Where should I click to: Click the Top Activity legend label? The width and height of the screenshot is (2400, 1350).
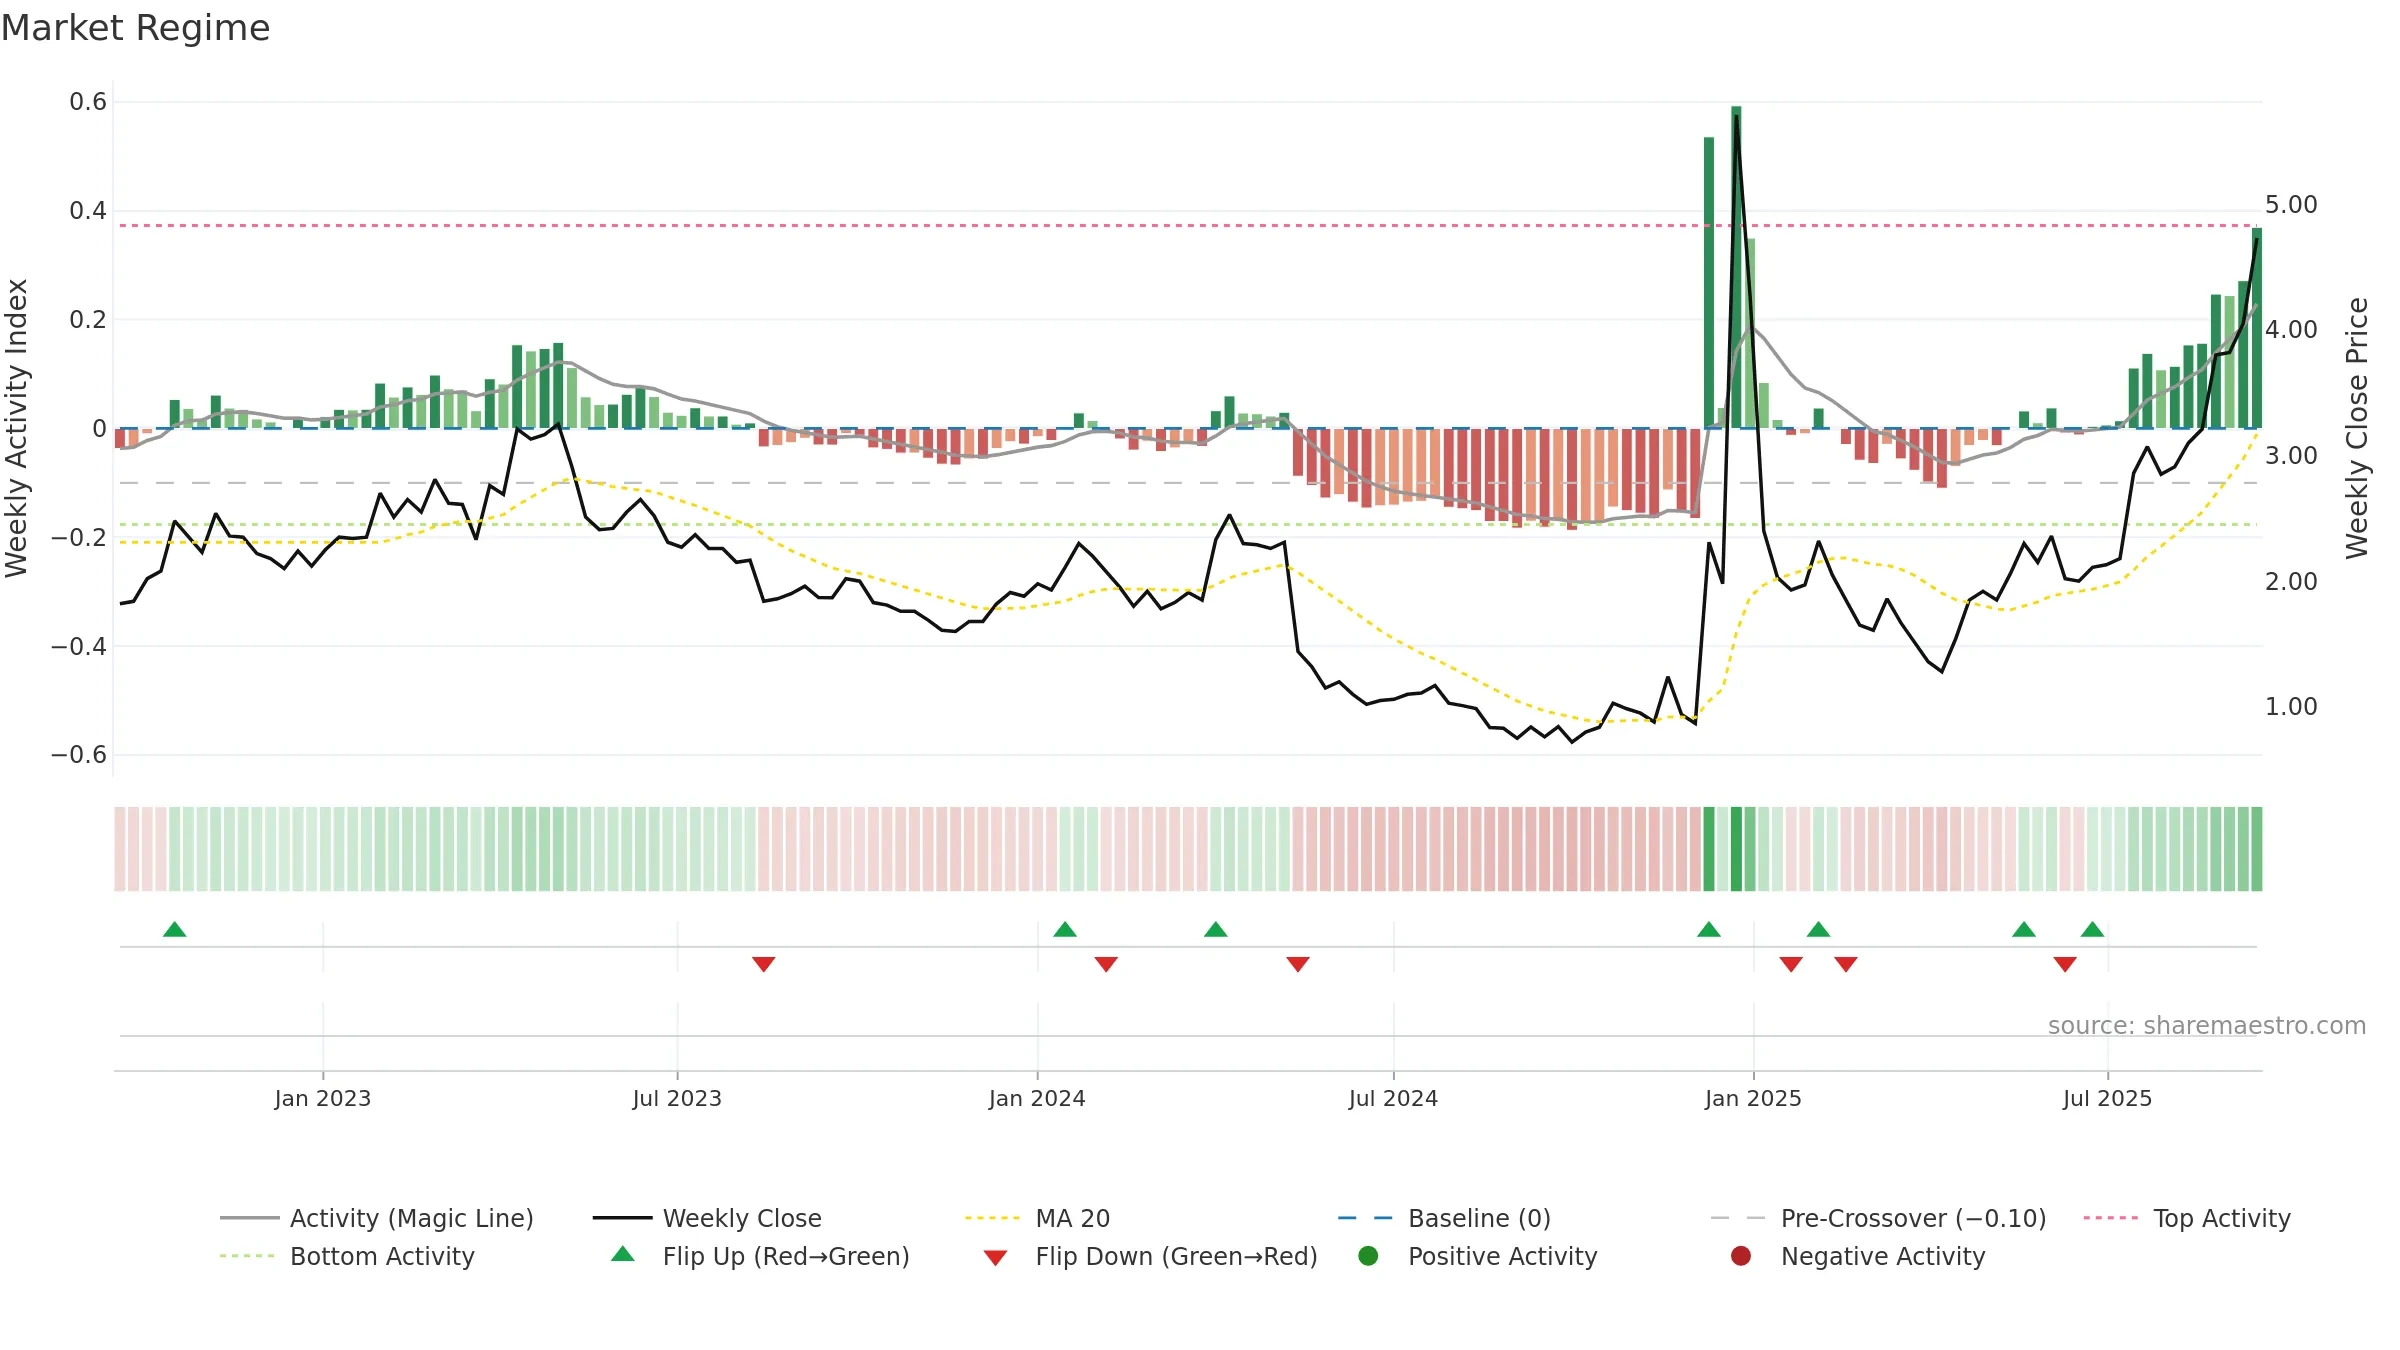[x=2221, y=1218]
